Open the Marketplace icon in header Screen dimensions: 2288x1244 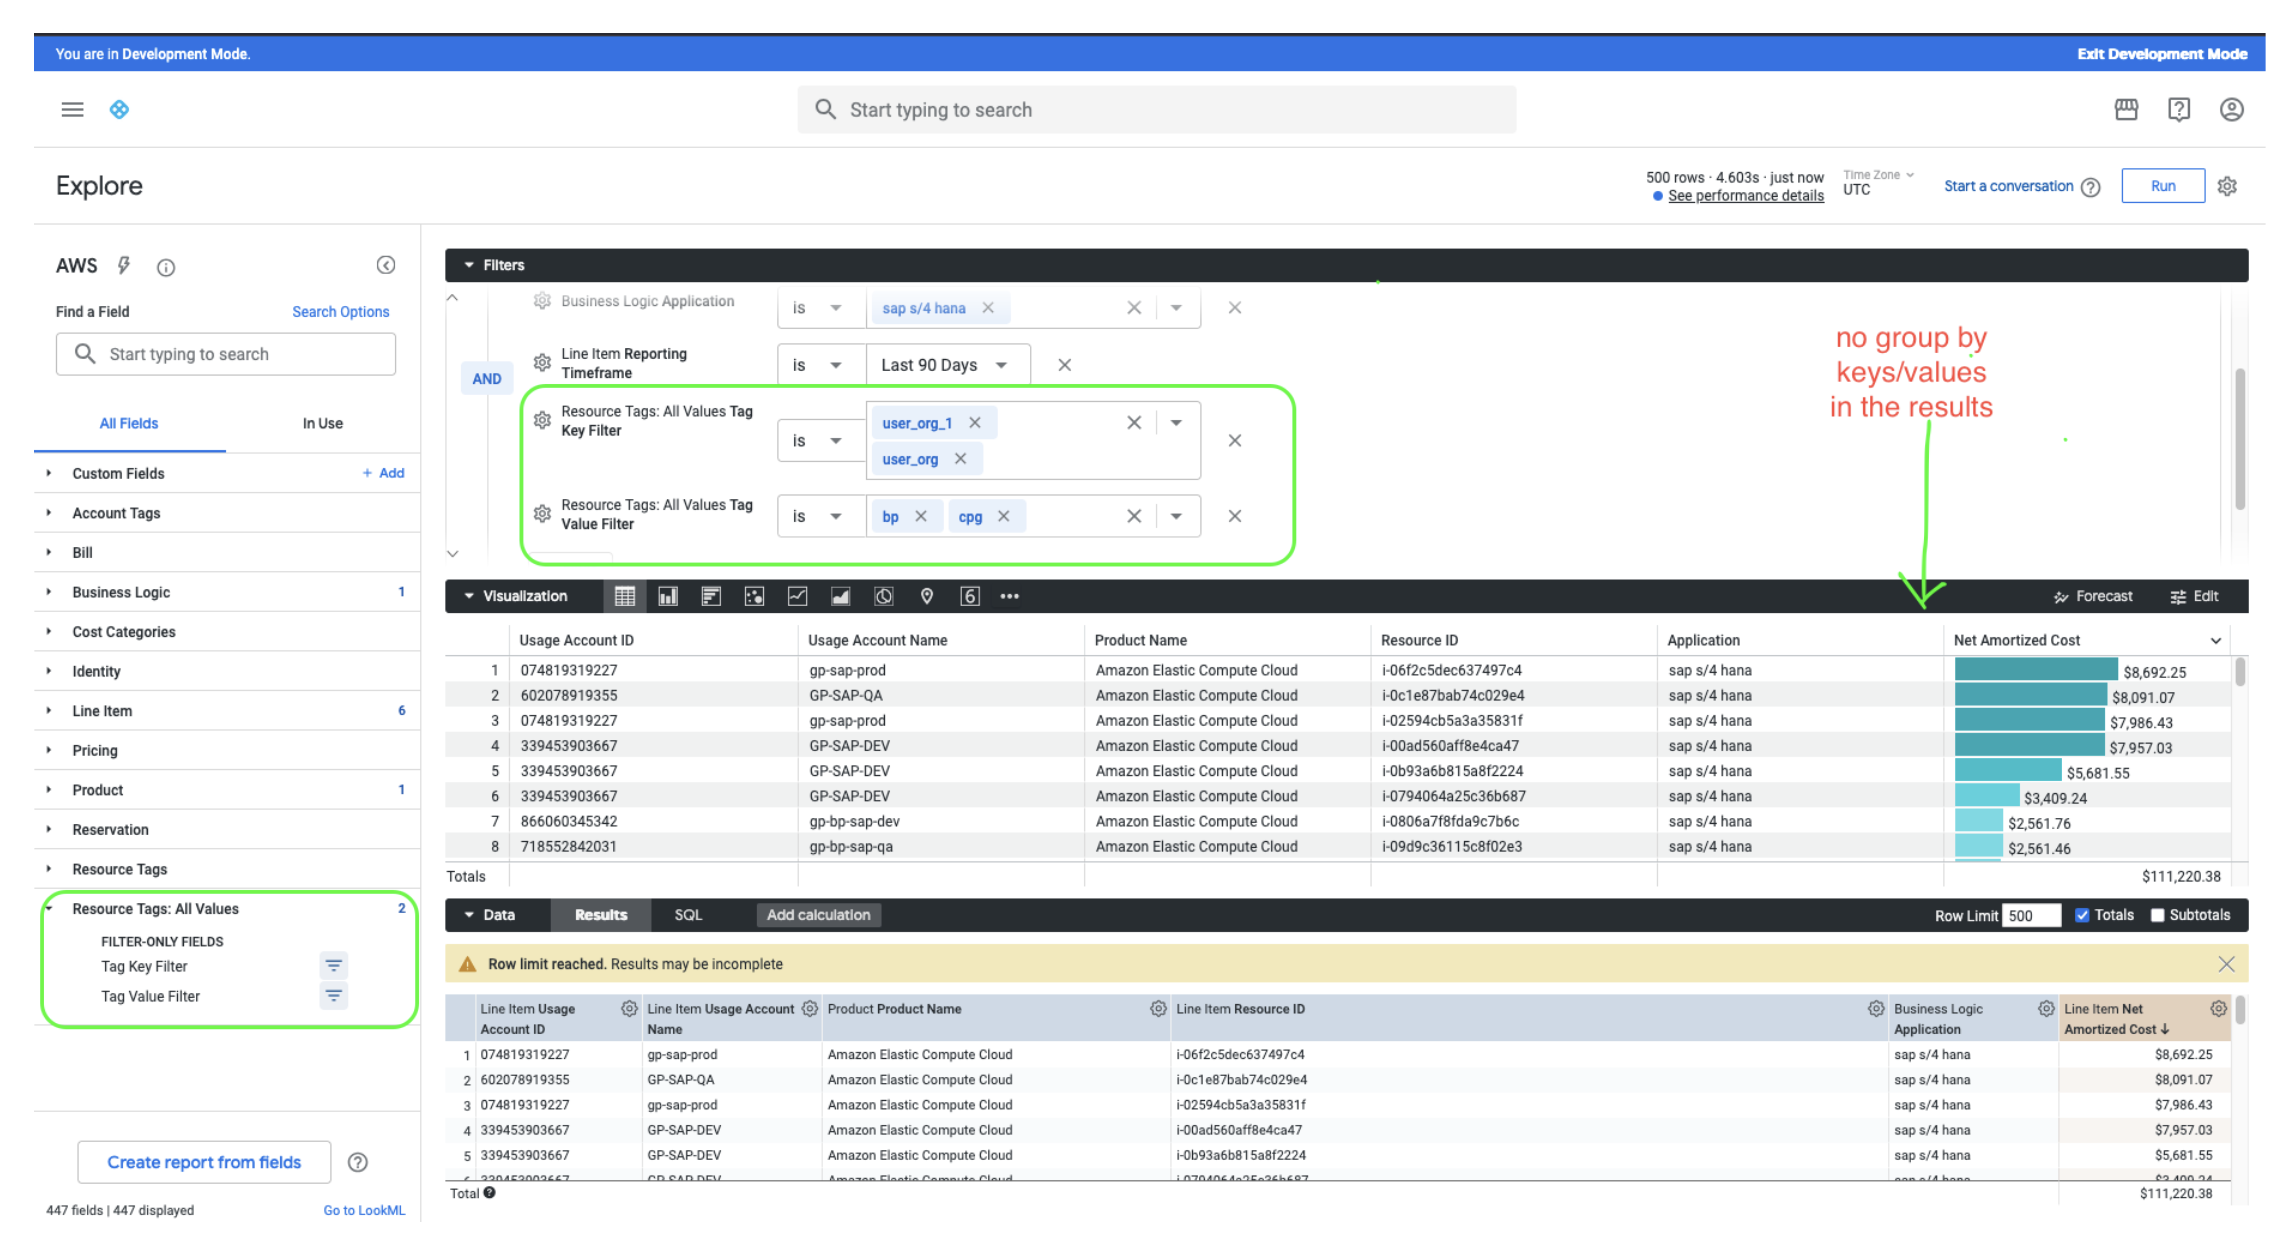(x=2126, y=110)
